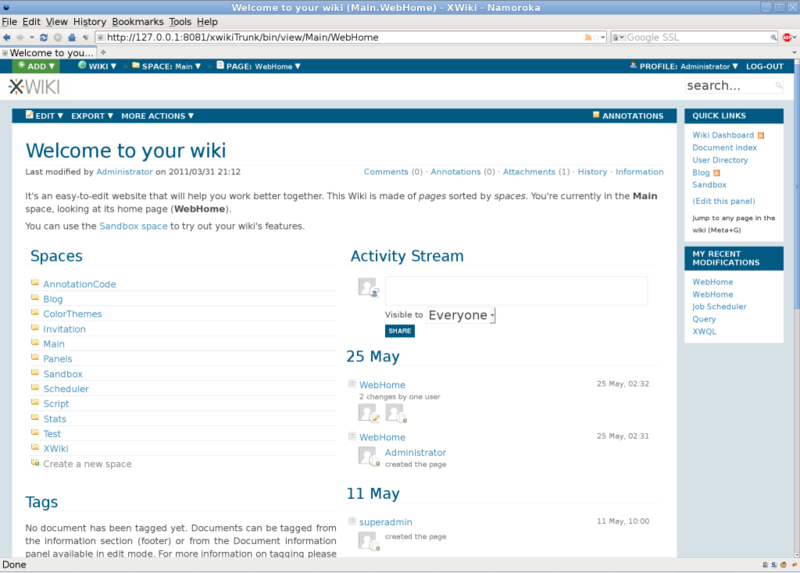The height and width of the screenshot is (573, 800).
Task: Open the Bookmarks menu
Action: coord(138,22)
